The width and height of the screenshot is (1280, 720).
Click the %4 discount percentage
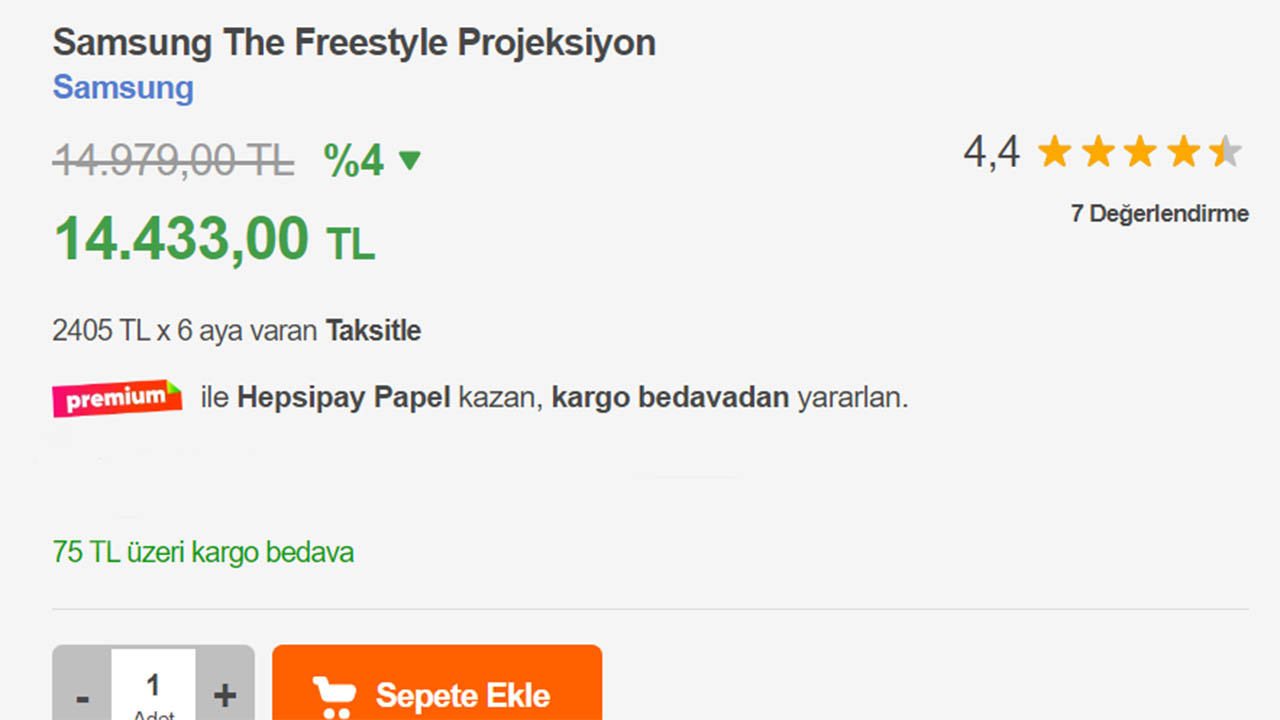click(x=353, y=160)
